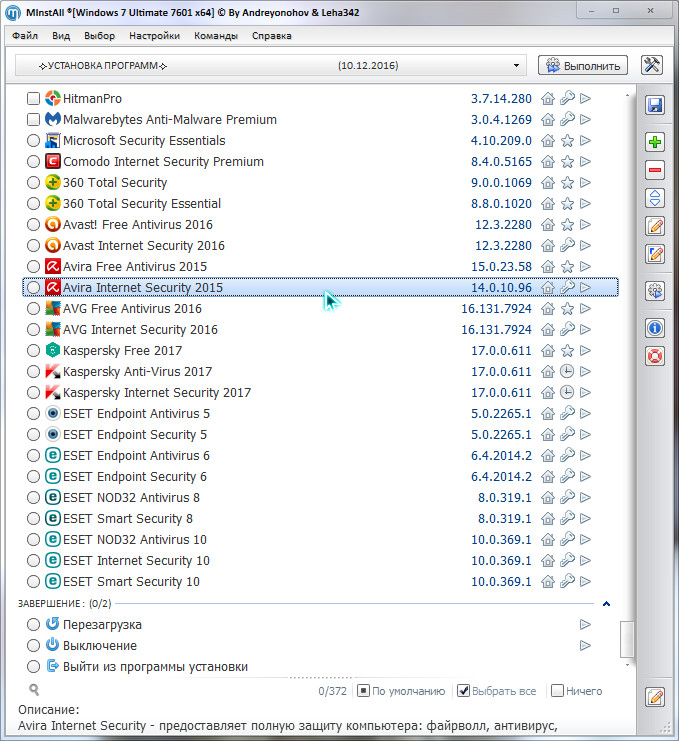The height and width of the screenshot is (741, 679).
Task: Open the Справка menu
Action: (x=272, y=35)
